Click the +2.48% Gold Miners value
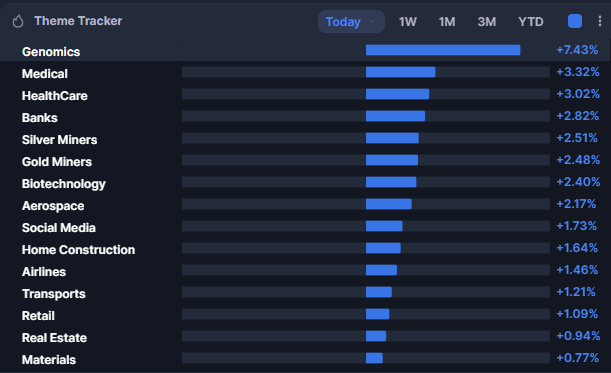The width and height of the screenshot is (611, 373). (x=578, y=160)
